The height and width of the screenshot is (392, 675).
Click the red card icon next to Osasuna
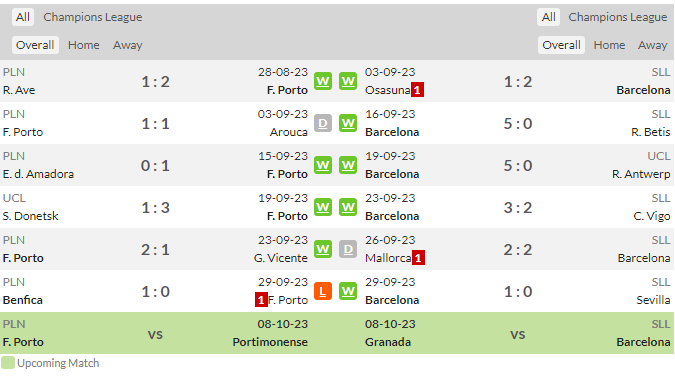tap(417, 90)
